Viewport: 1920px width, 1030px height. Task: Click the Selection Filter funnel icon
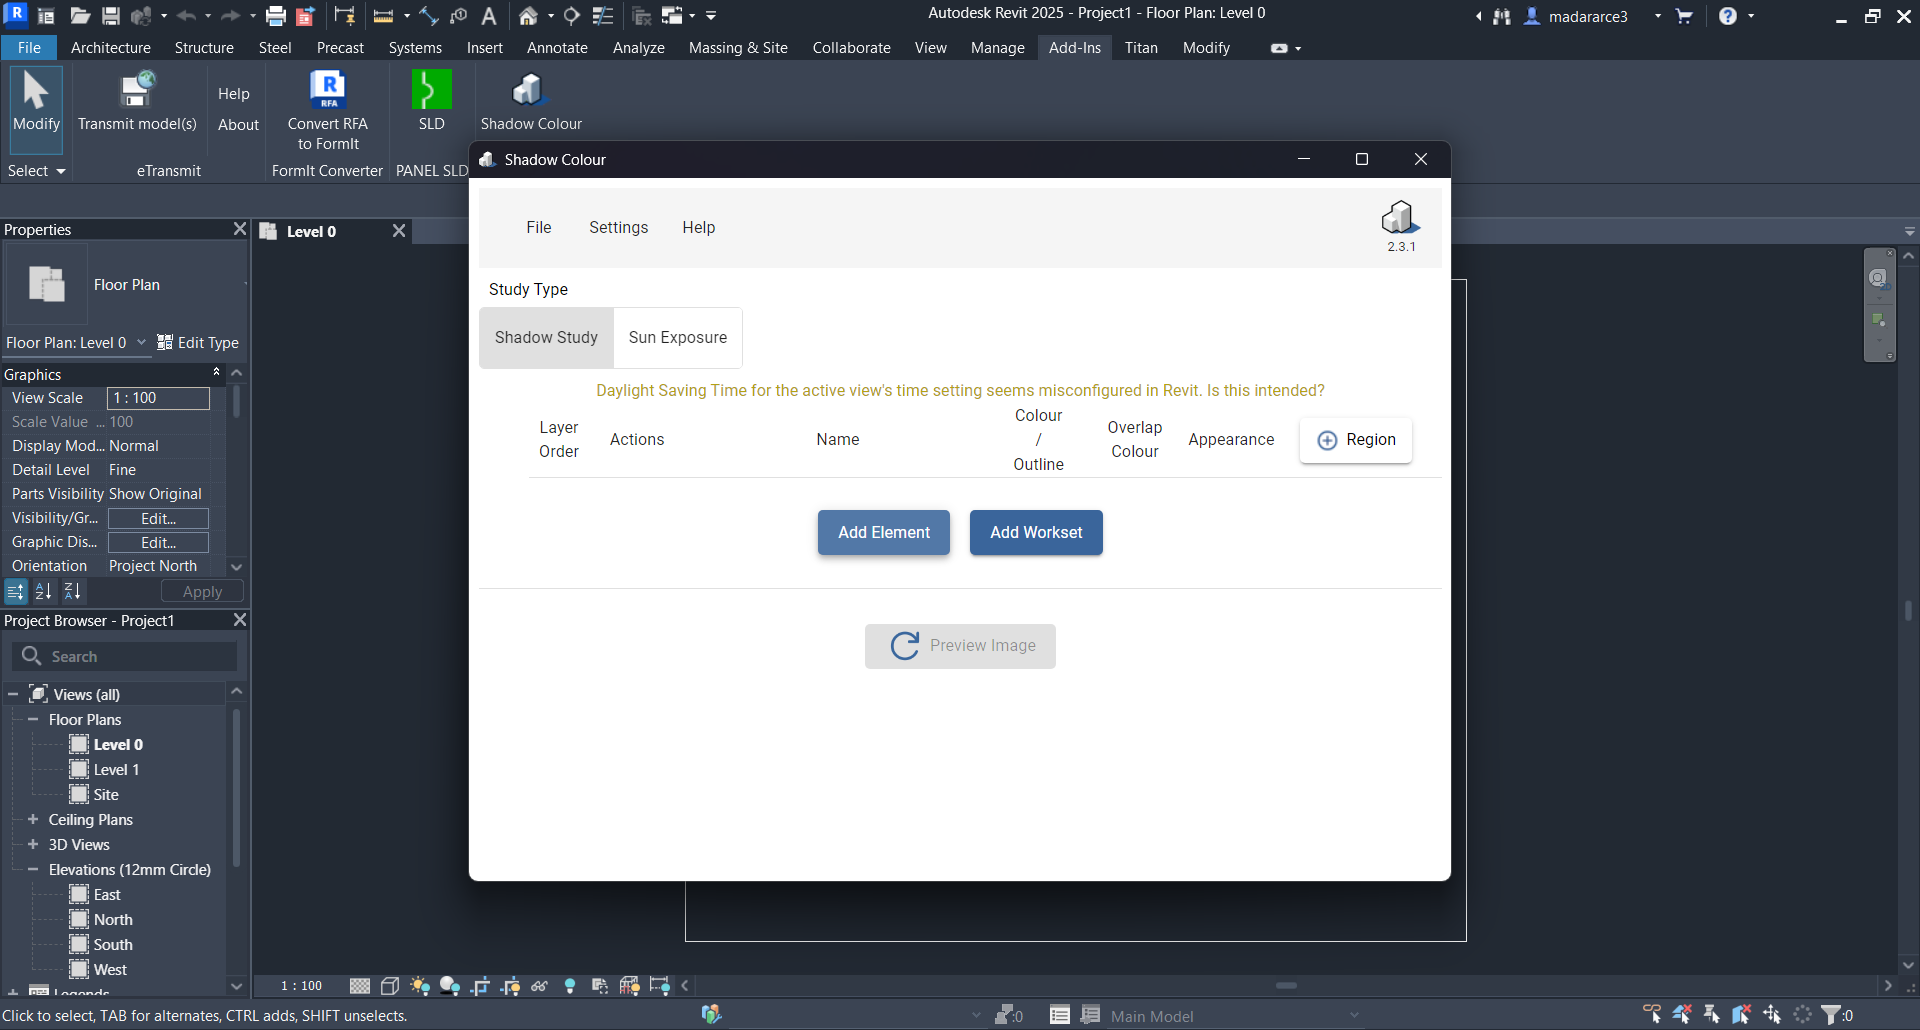point(1830,1015)
